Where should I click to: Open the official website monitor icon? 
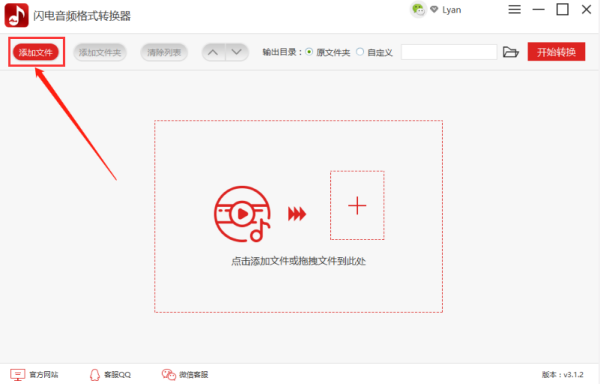18,375
